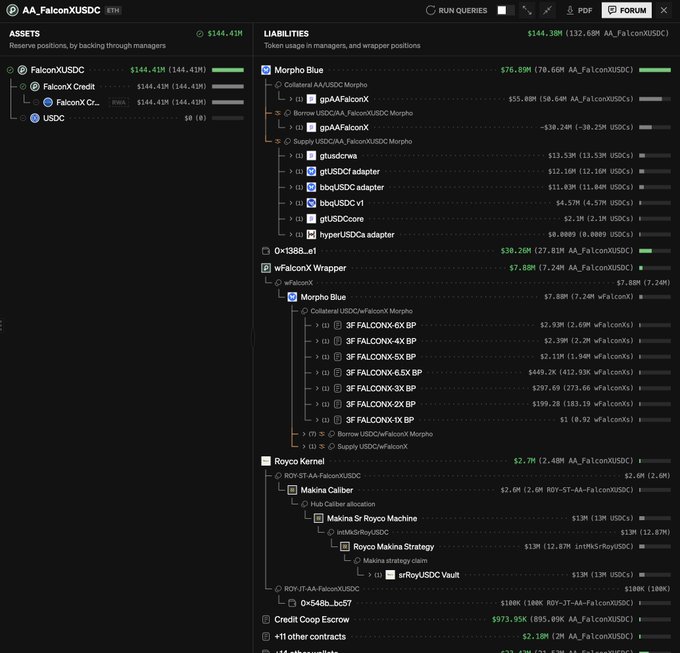
Task: Click the 3F FALCONX-3X BP document icon
Action: (x=337, y=389)
